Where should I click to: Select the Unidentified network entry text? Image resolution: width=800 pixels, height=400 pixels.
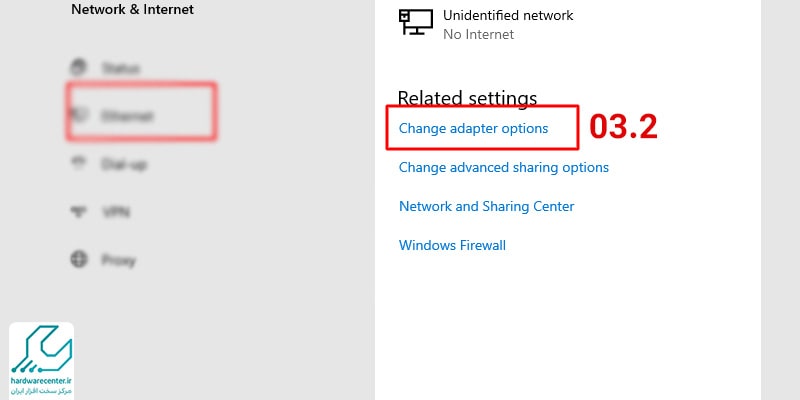click(508, 15)
